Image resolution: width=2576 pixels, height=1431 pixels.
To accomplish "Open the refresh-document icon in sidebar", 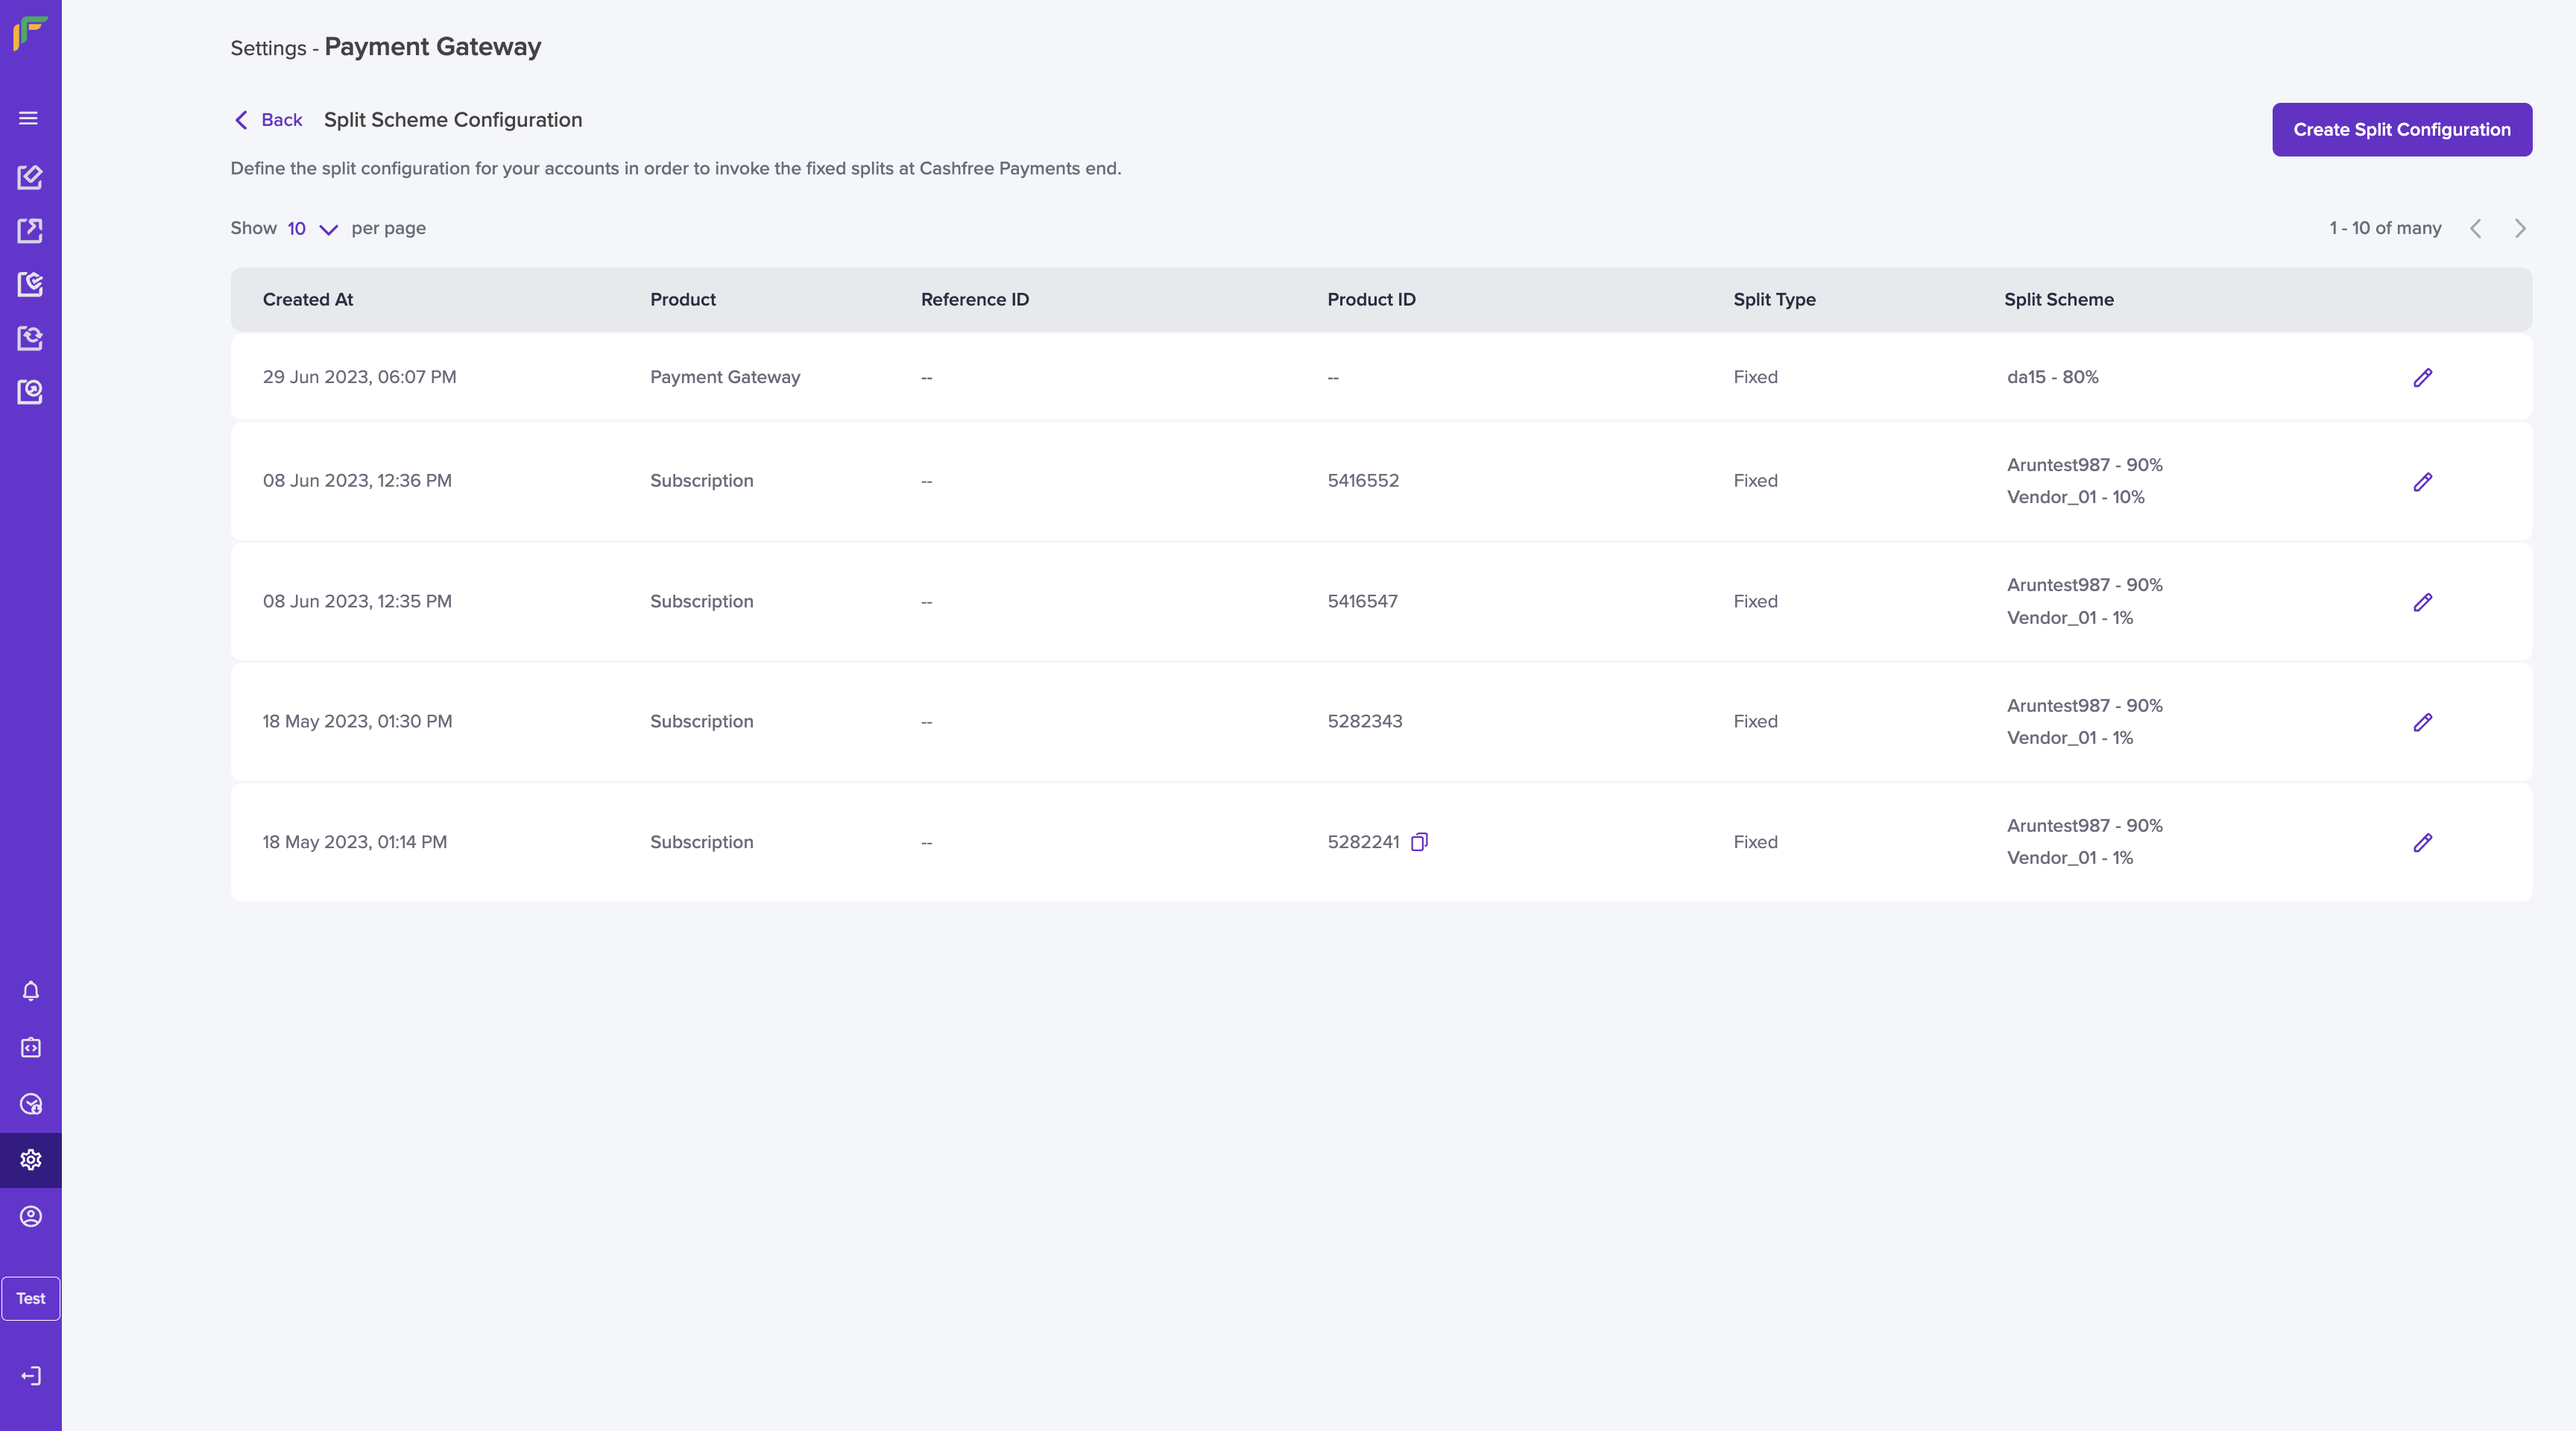I will point(31,338).
